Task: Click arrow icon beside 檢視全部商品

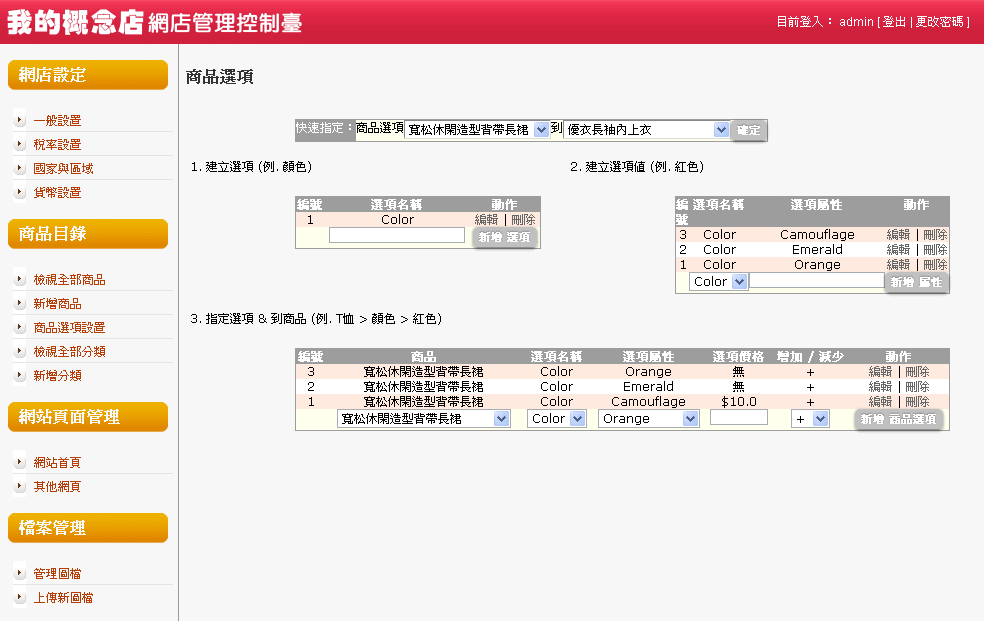Action: [x=20, y=280]
